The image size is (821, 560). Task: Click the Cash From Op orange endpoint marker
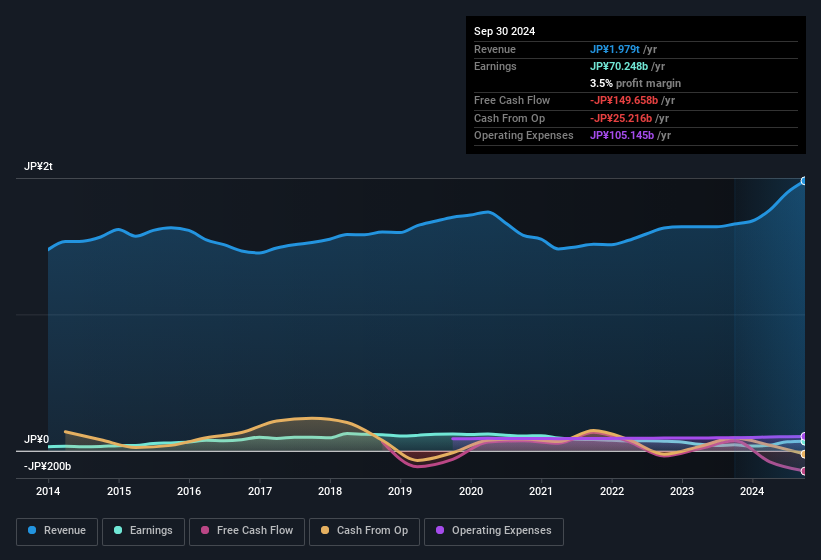(804, 454)
